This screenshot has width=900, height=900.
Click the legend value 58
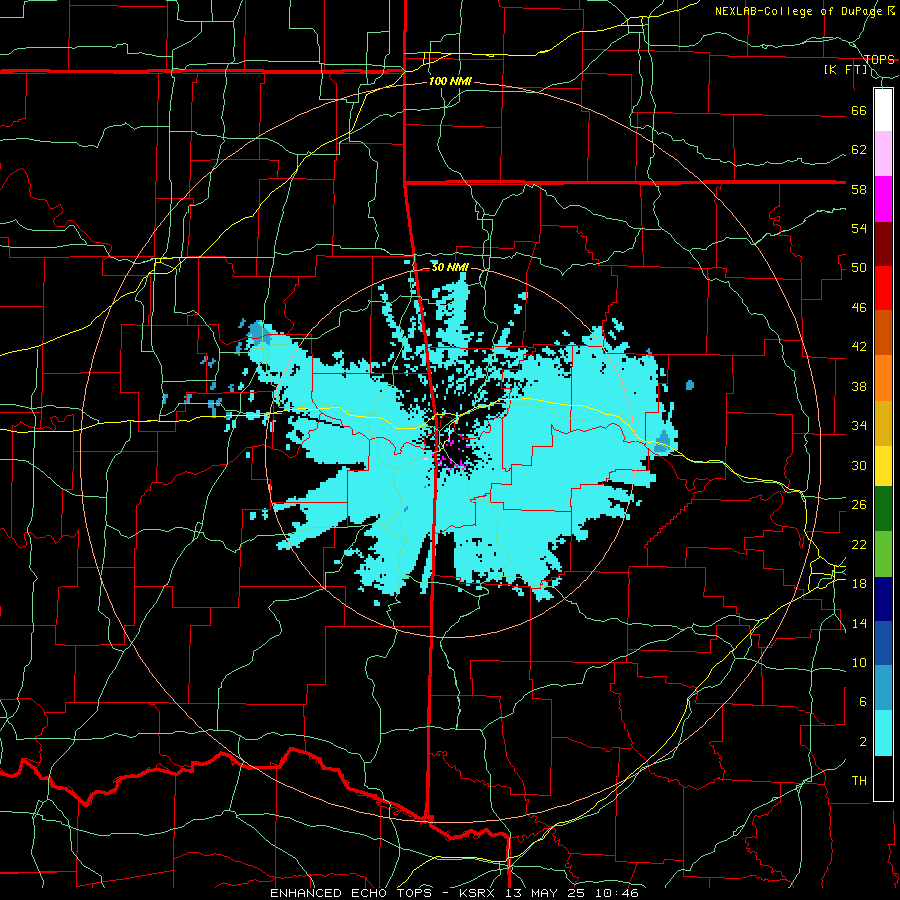pos(859,189)
